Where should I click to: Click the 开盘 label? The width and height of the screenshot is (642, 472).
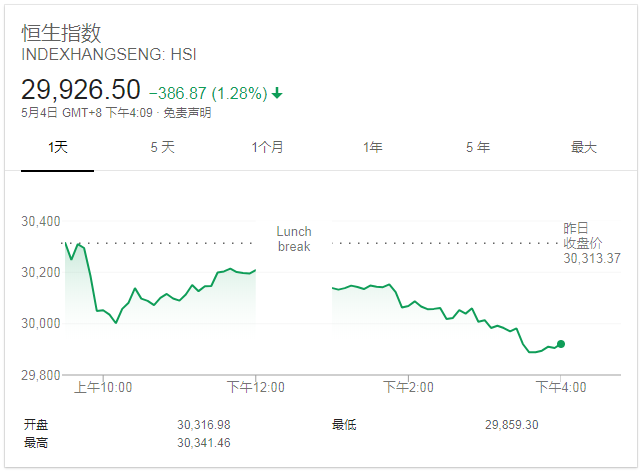point(36,425)
